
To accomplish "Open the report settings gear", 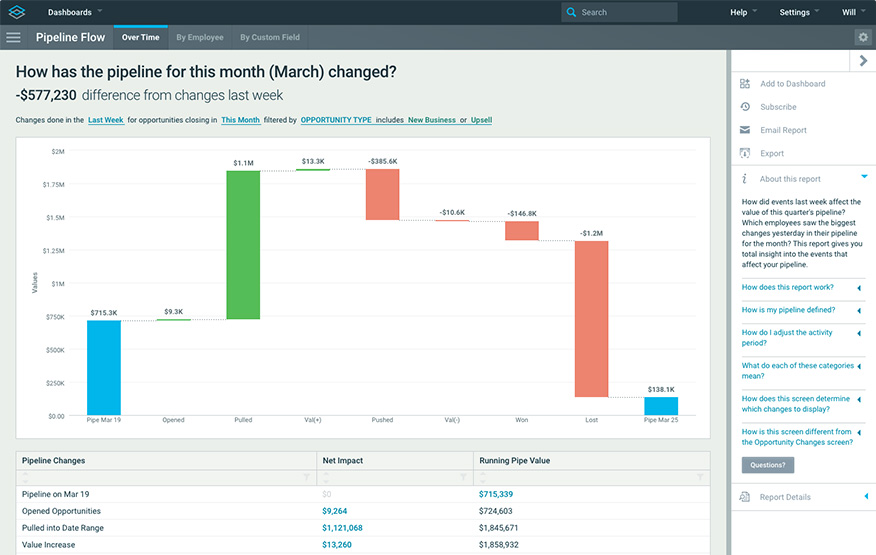I will (x=862, y=38).
